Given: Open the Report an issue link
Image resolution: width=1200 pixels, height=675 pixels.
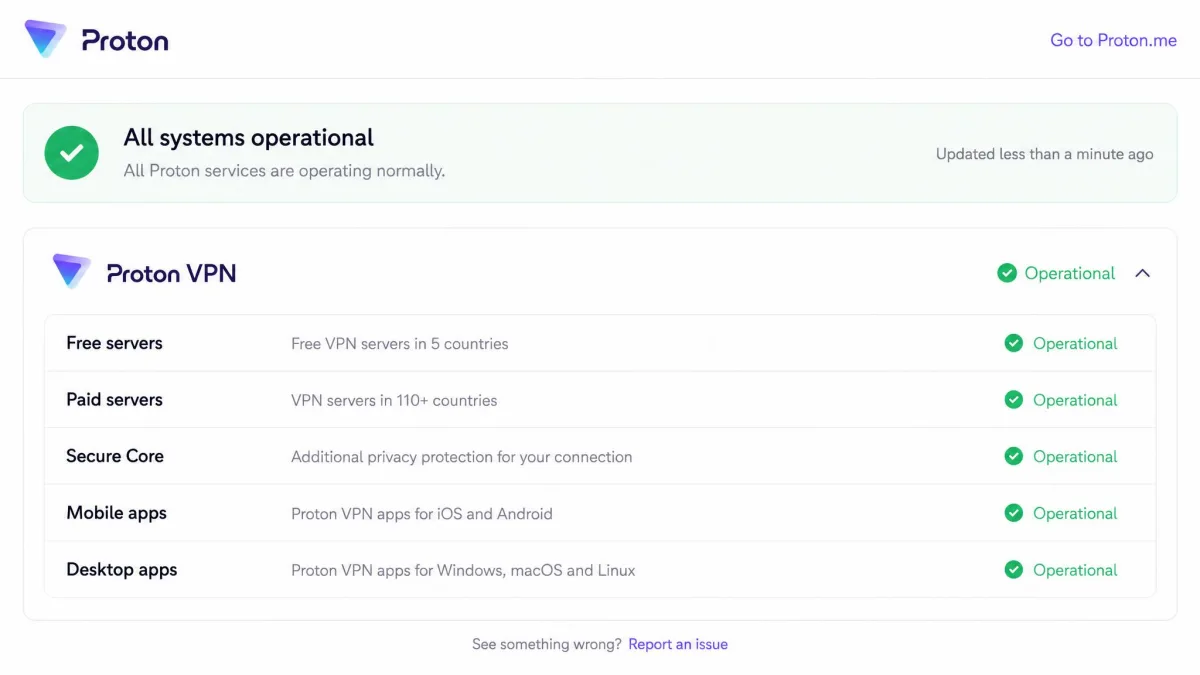Looking at the screenshot, I should (678, 644).
